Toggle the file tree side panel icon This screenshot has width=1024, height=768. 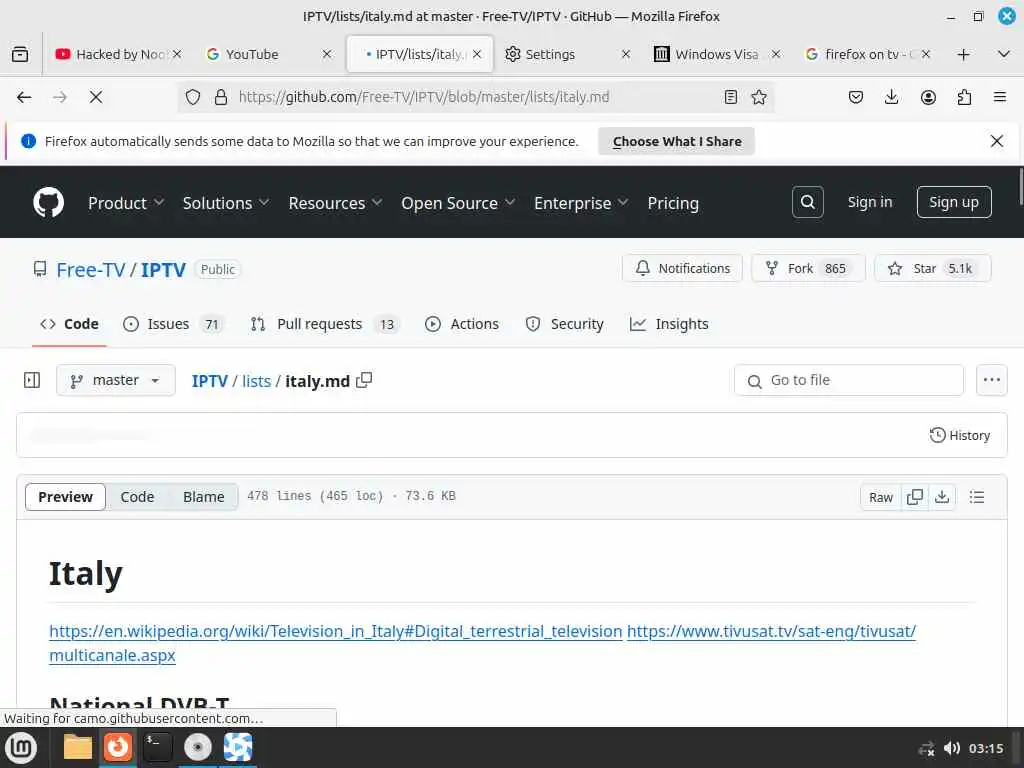pos(32,380)
